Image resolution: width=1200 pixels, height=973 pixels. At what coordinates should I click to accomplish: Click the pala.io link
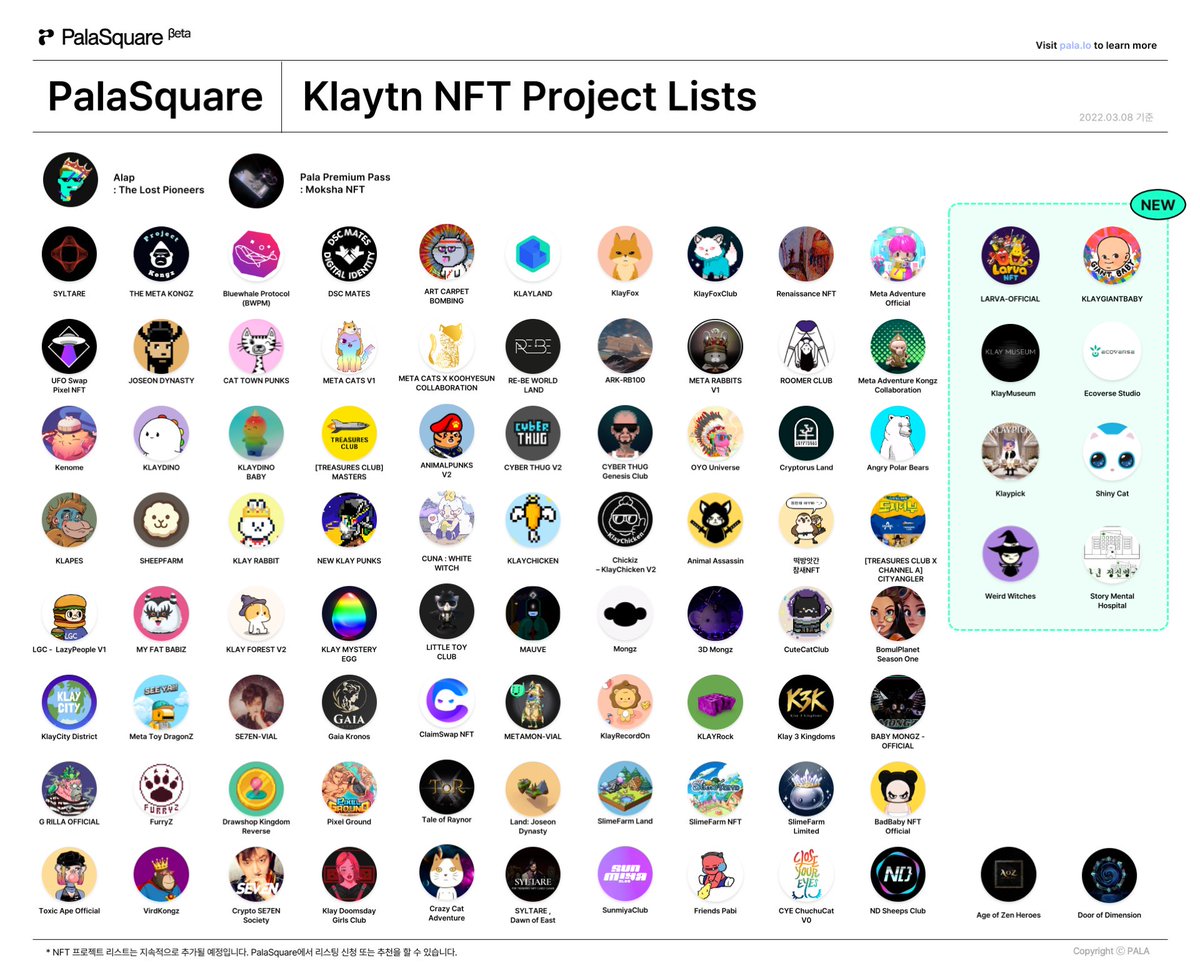(1075, 45)
